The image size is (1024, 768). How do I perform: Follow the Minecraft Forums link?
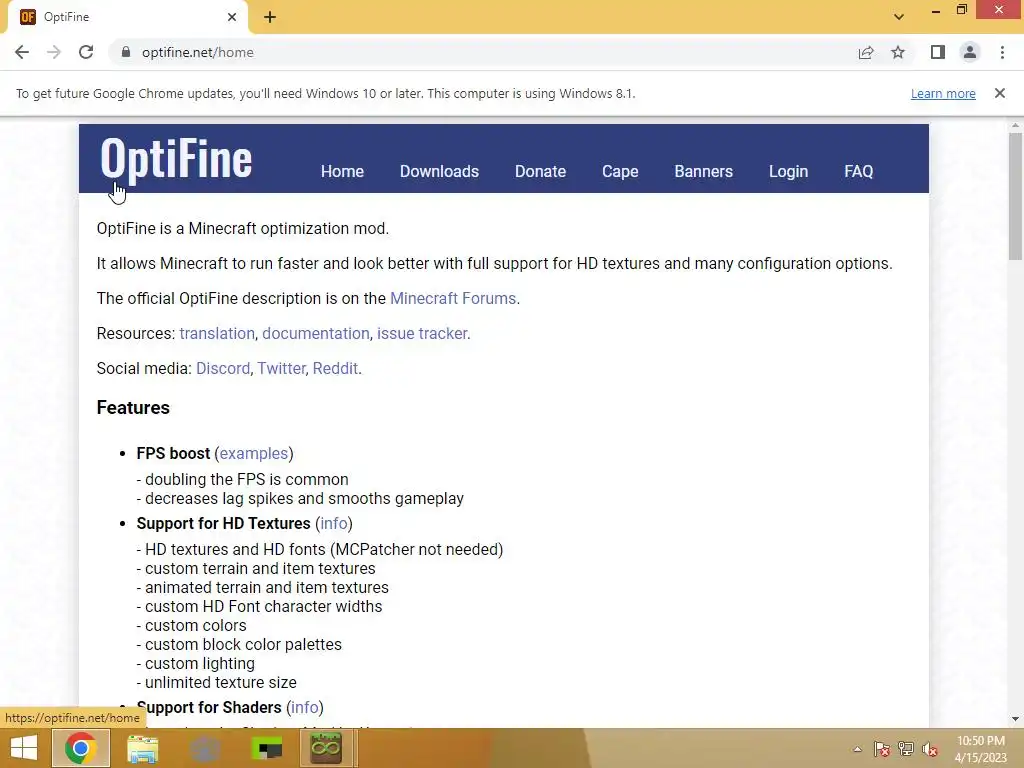(x=453, y=298)
